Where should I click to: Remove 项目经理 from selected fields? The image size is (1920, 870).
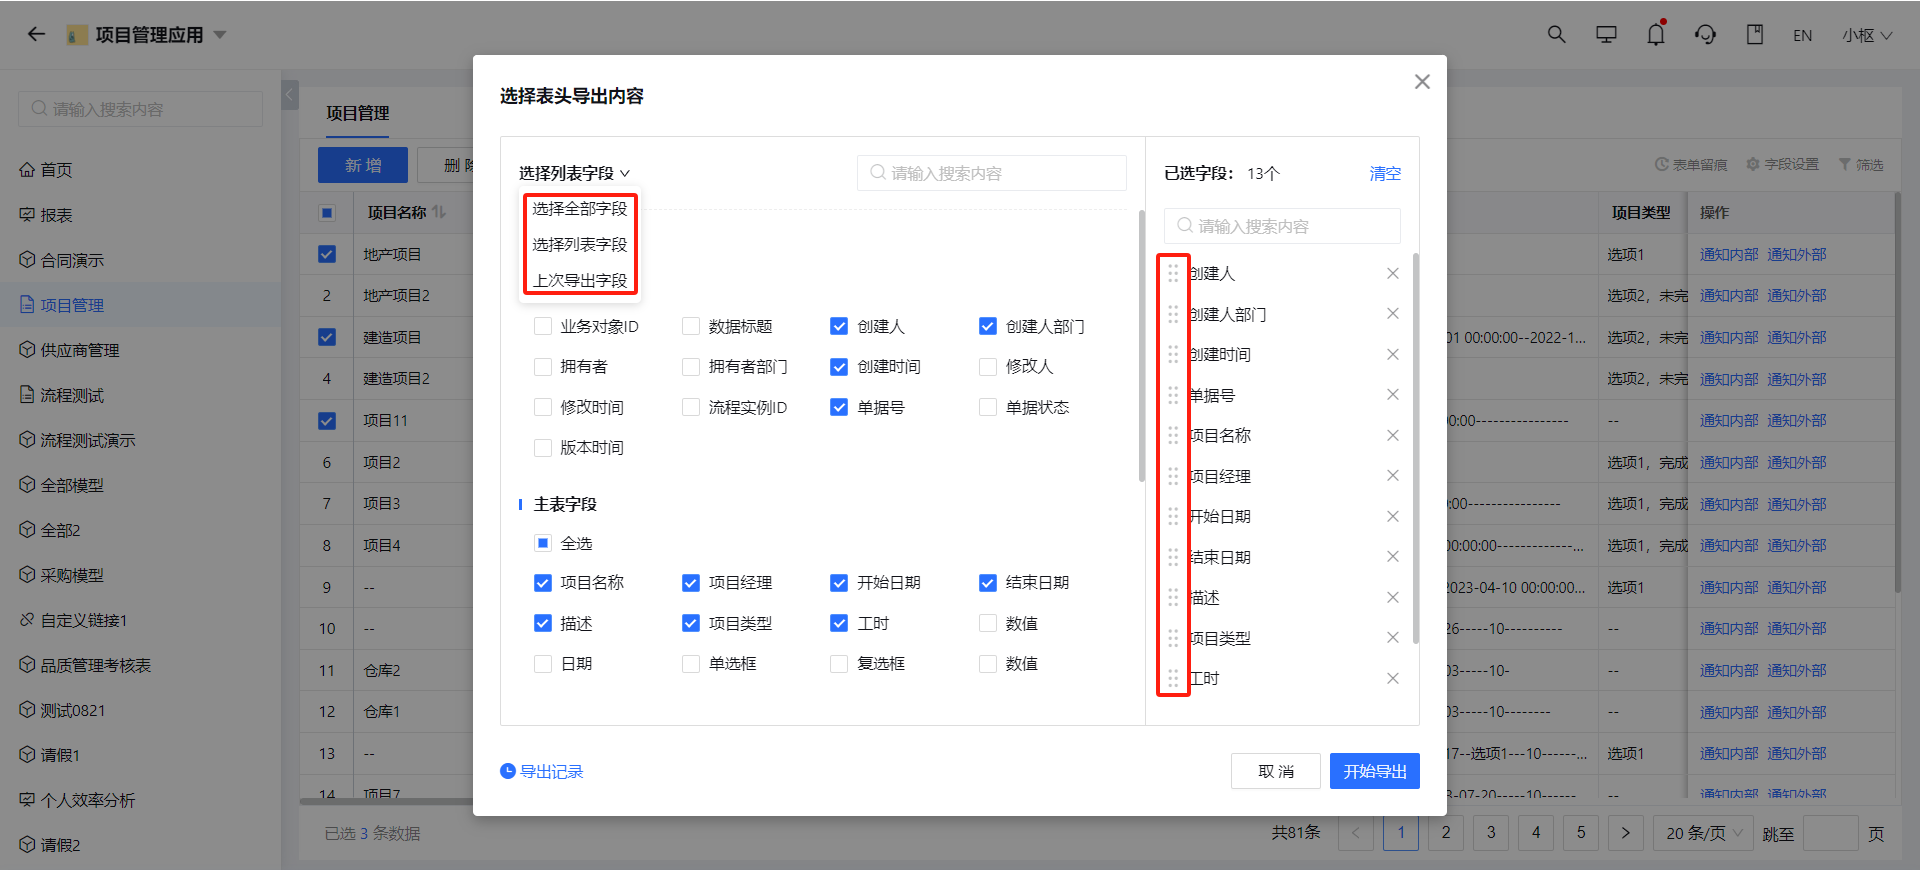(1392, 476)
